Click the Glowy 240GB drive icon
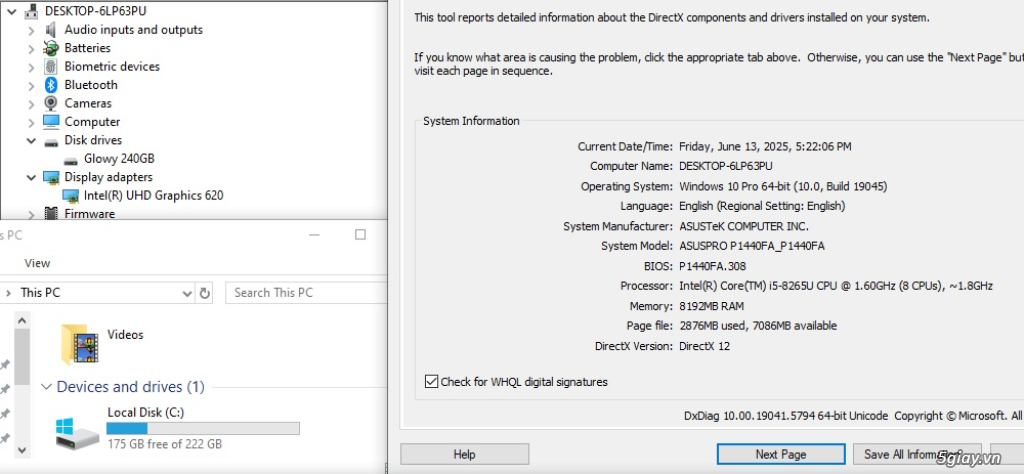The image size is (1024, 474). click(x=71, y=159)
